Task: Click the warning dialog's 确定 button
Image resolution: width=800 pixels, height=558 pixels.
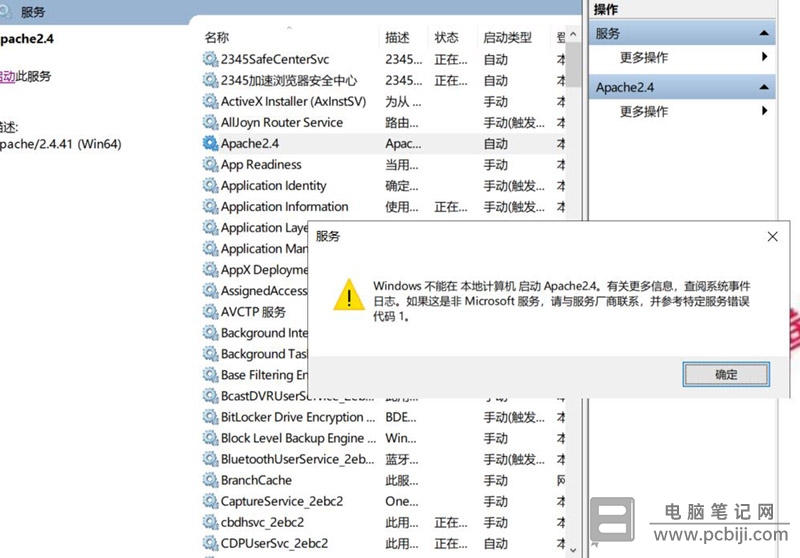Action: 726,374
